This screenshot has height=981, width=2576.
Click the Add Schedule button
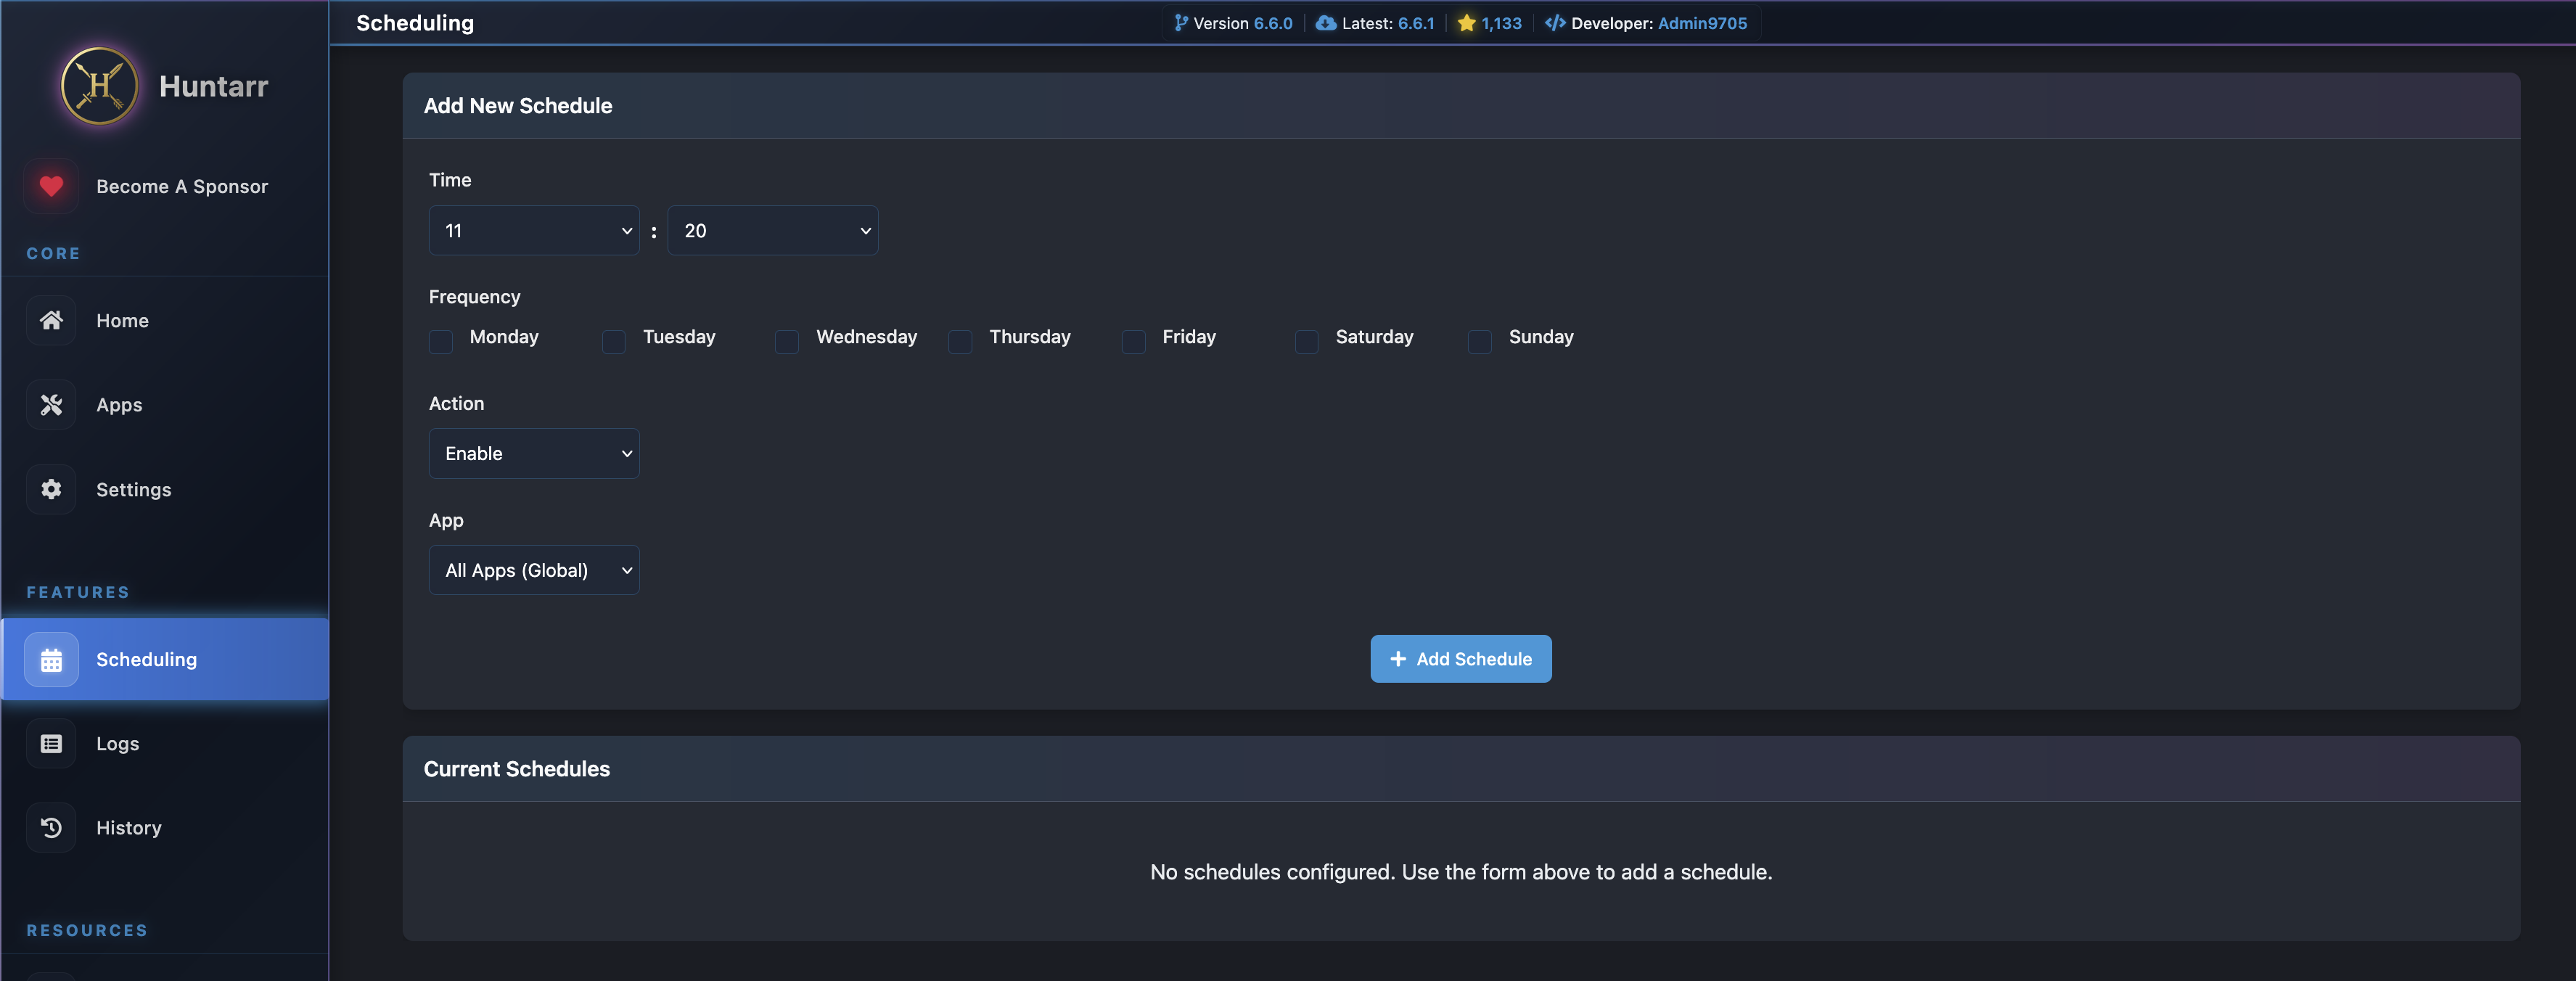1460,659
